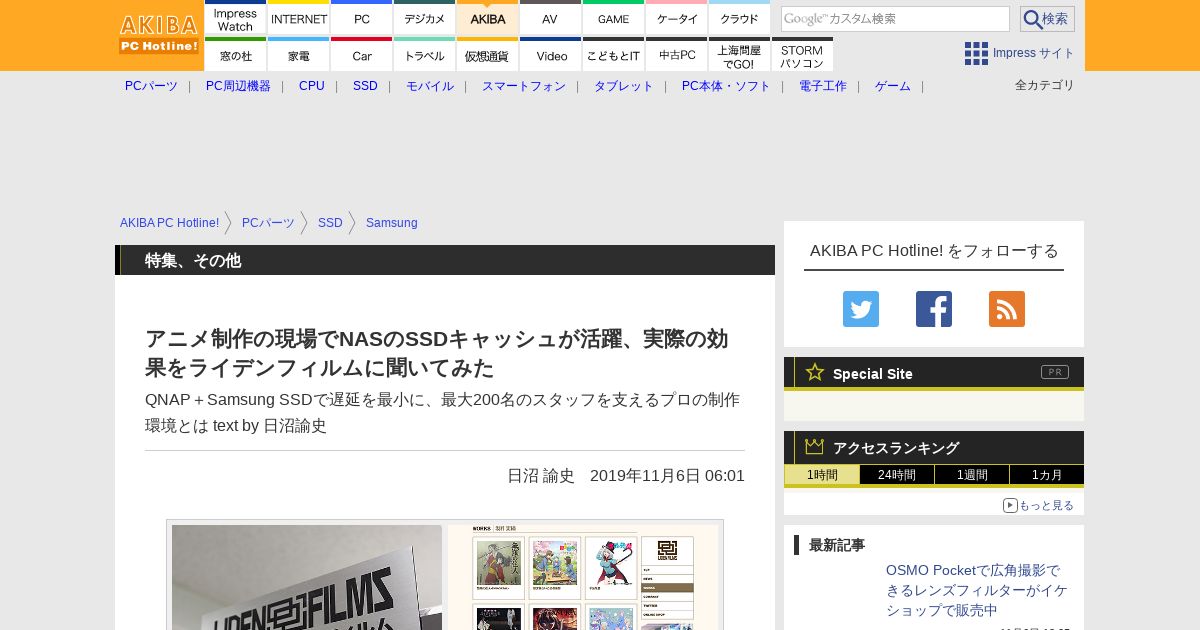
Task: Open the ケータイ Watch tab
Action: [676, 18]
